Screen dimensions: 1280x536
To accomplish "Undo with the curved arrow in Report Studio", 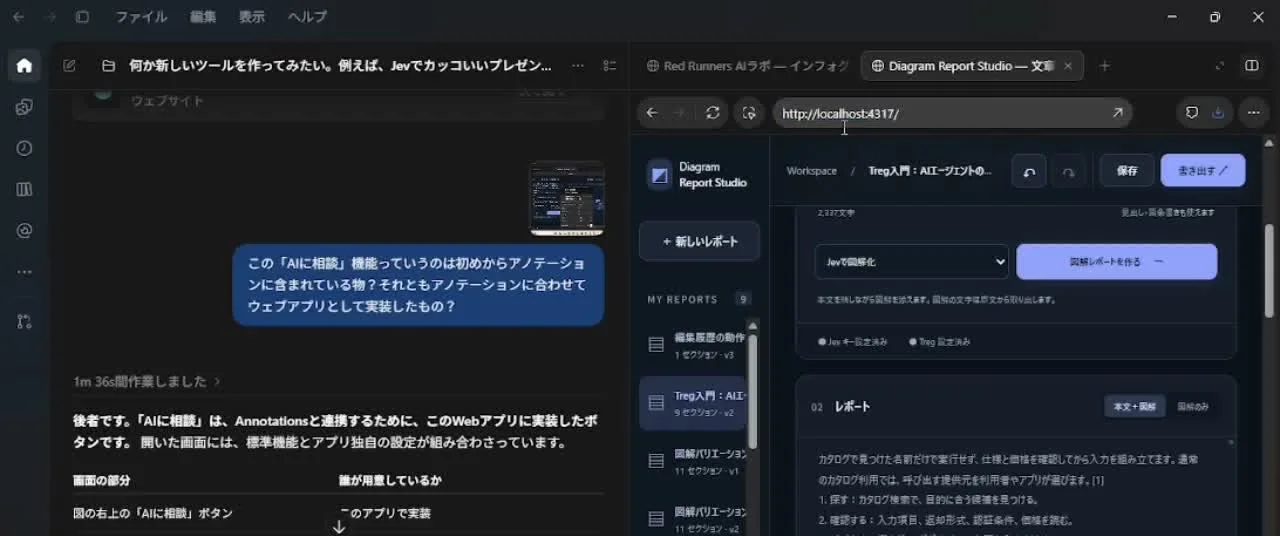I will pos(1029,171).
